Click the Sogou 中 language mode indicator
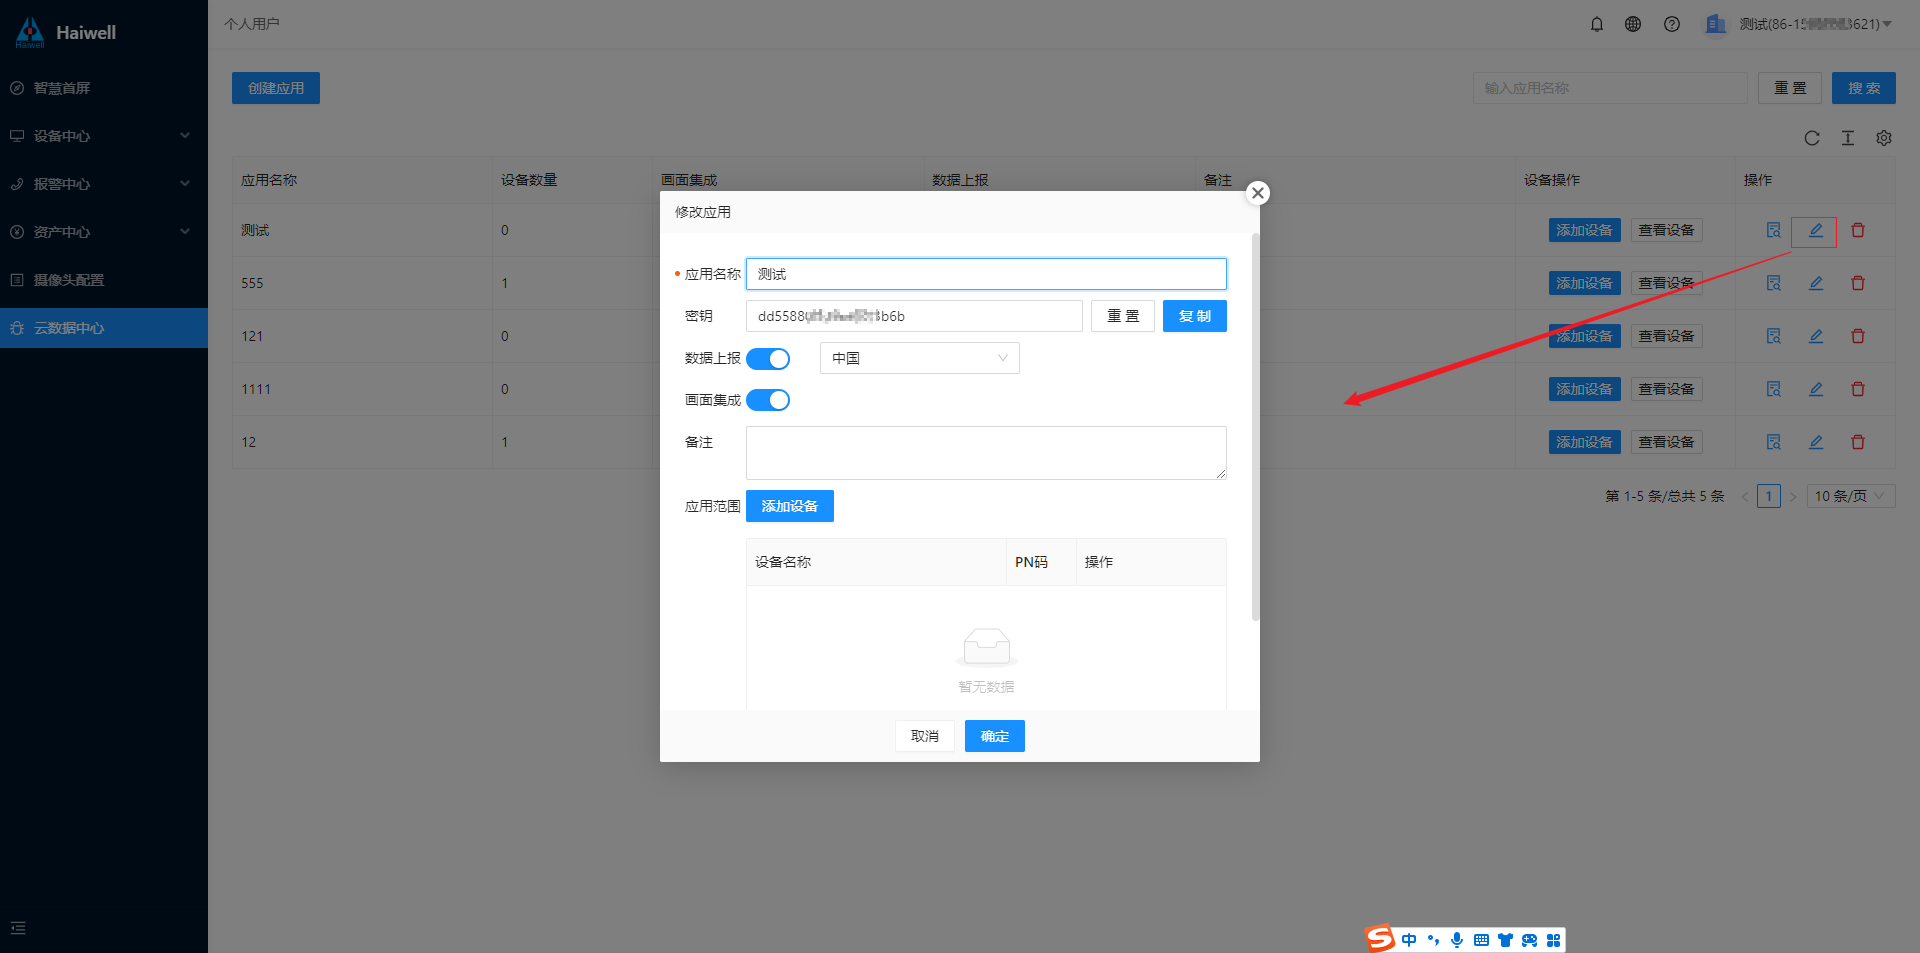1920x953 pixels. coord(1409,940)
